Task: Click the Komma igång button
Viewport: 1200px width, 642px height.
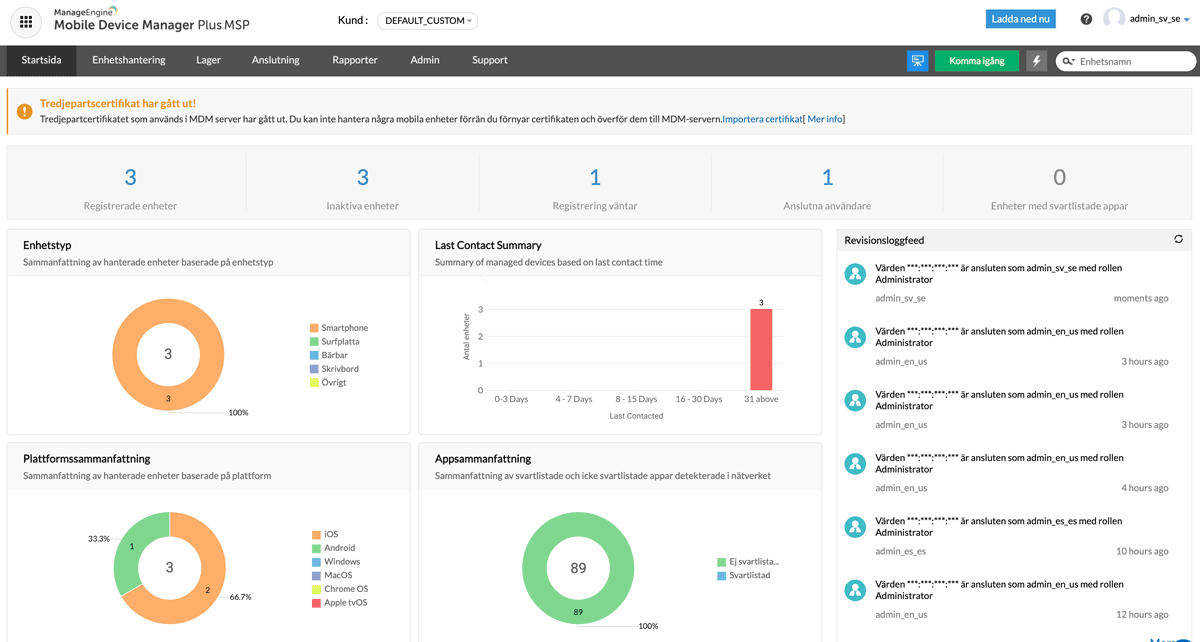Action: (x=977, y=61)
